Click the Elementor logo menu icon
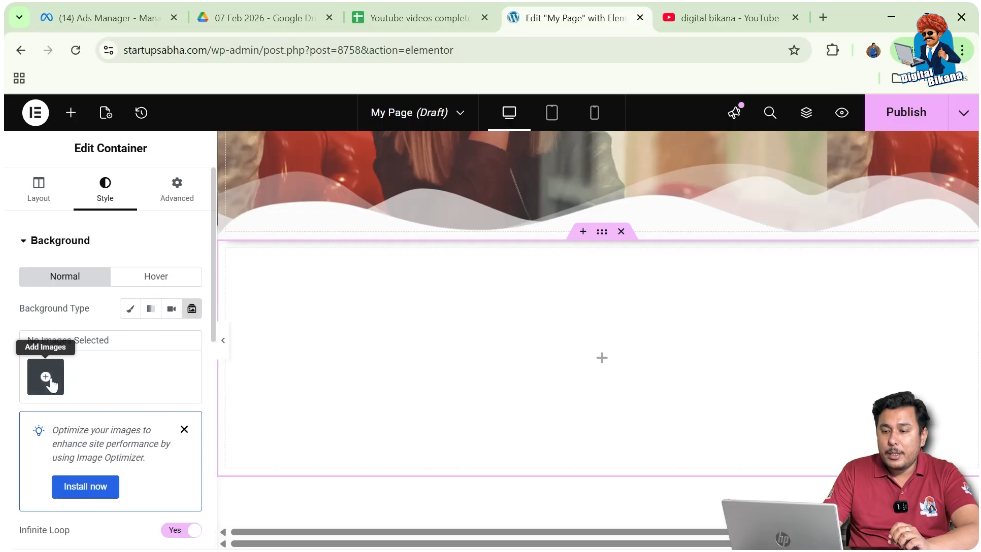This screenshot has width=981, height=552. tap(35, 113)
